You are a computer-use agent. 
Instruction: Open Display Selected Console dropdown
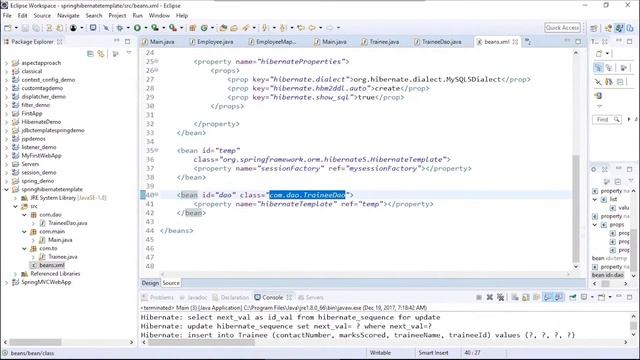tap(592, 297)
